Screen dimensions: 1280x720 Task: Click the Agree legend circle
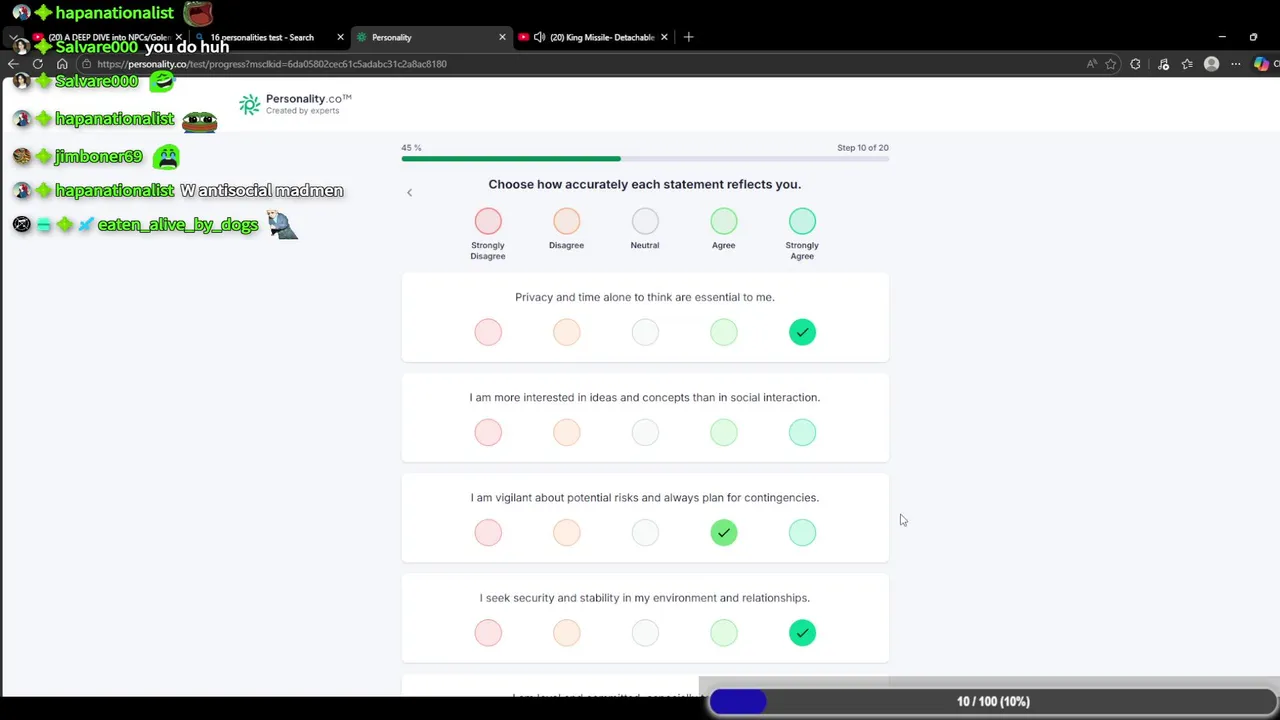[x=724, y=221]
